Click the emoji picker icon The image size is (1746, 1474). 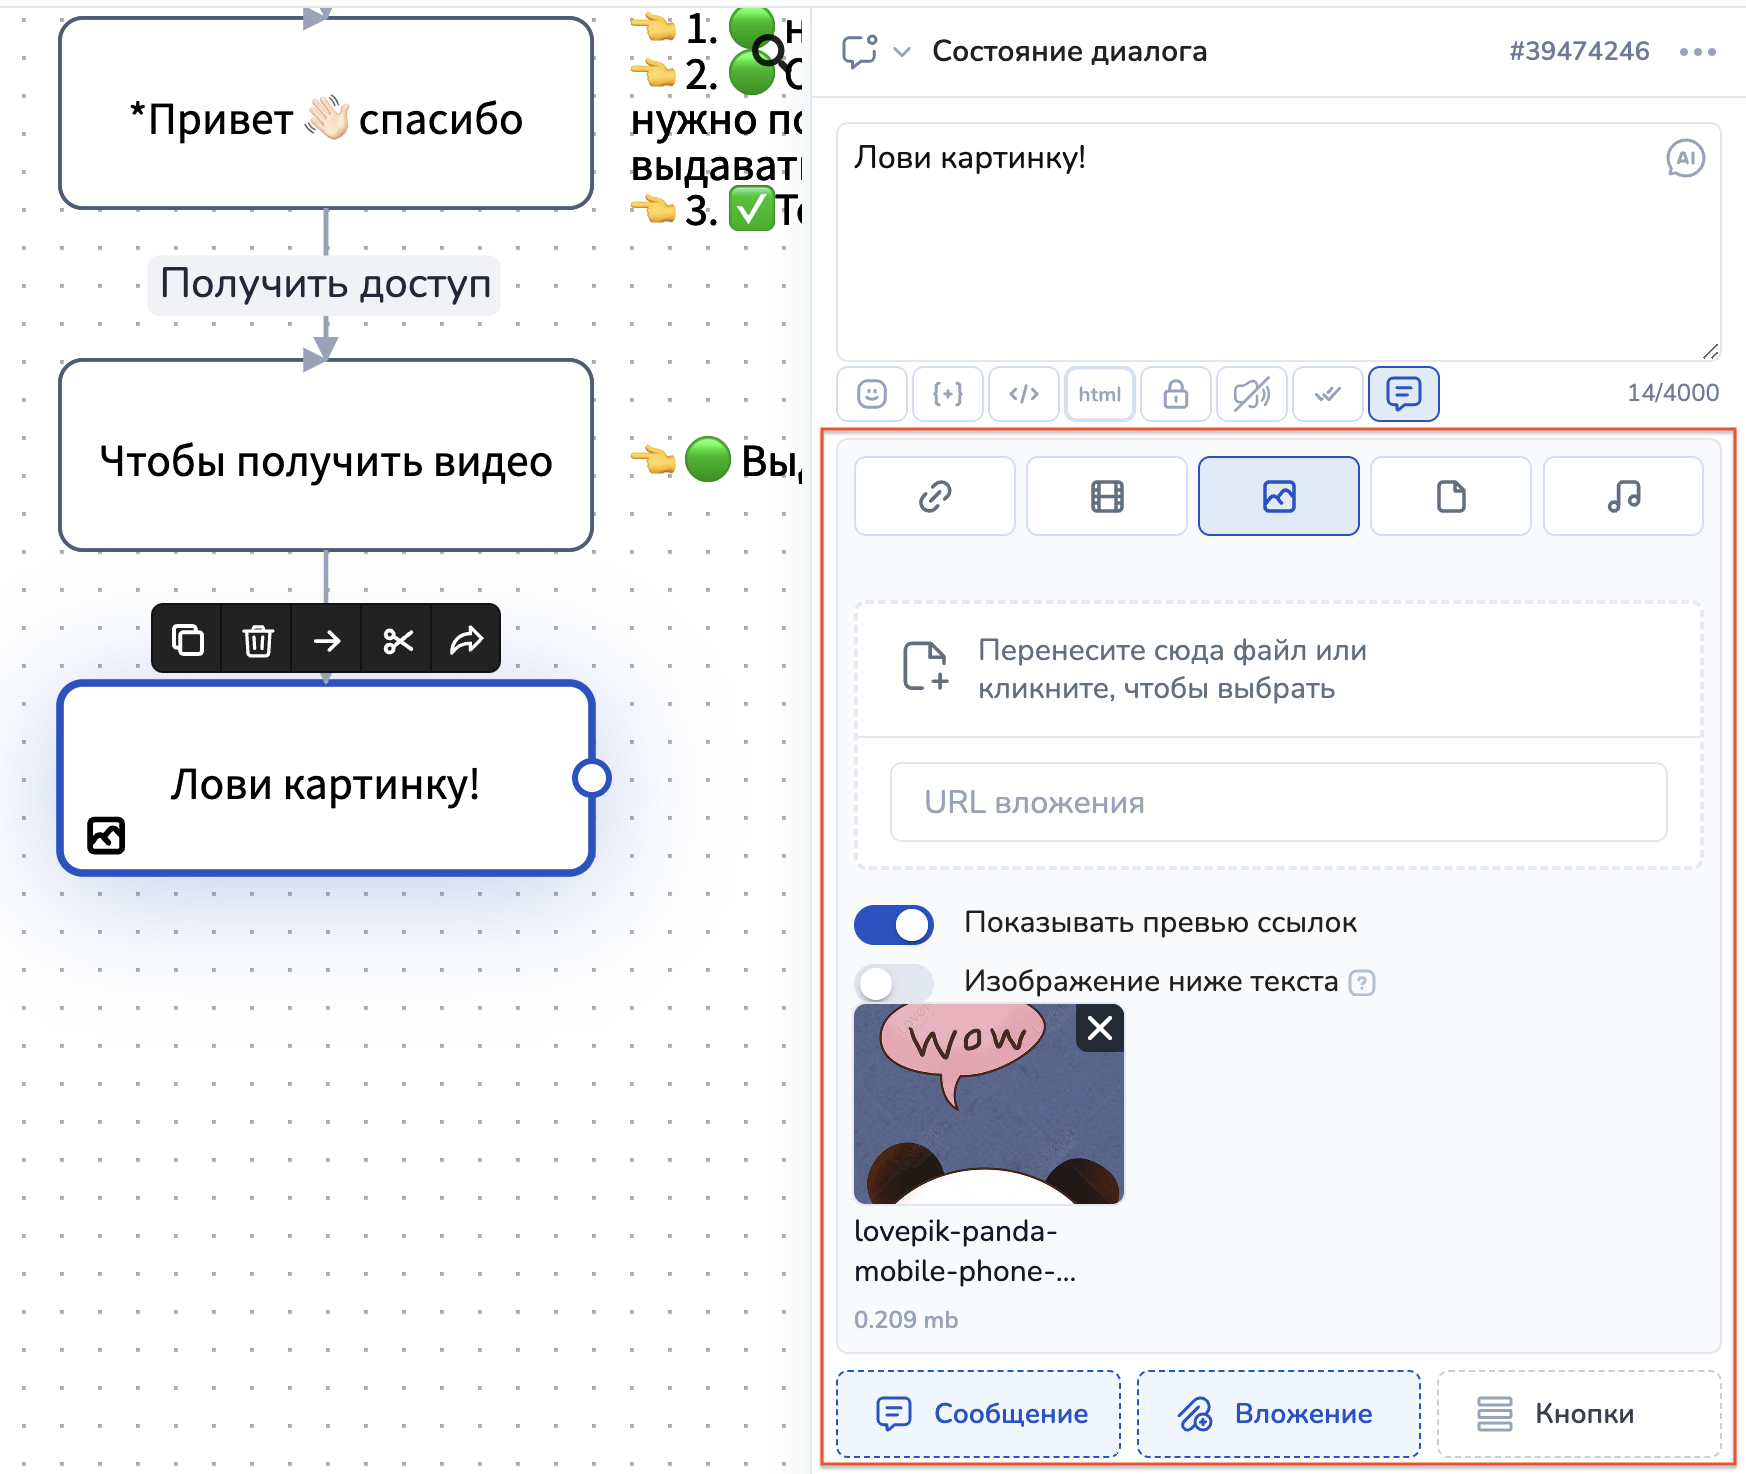click(872, 394)
